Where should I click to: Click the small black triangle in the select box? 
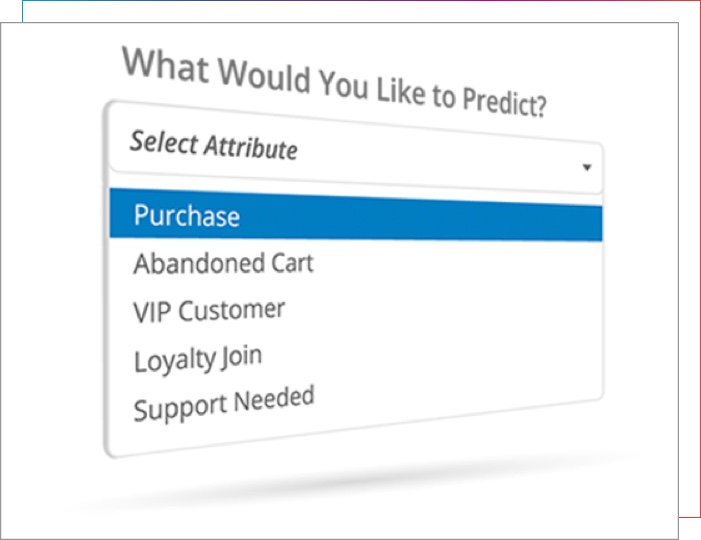588,167
